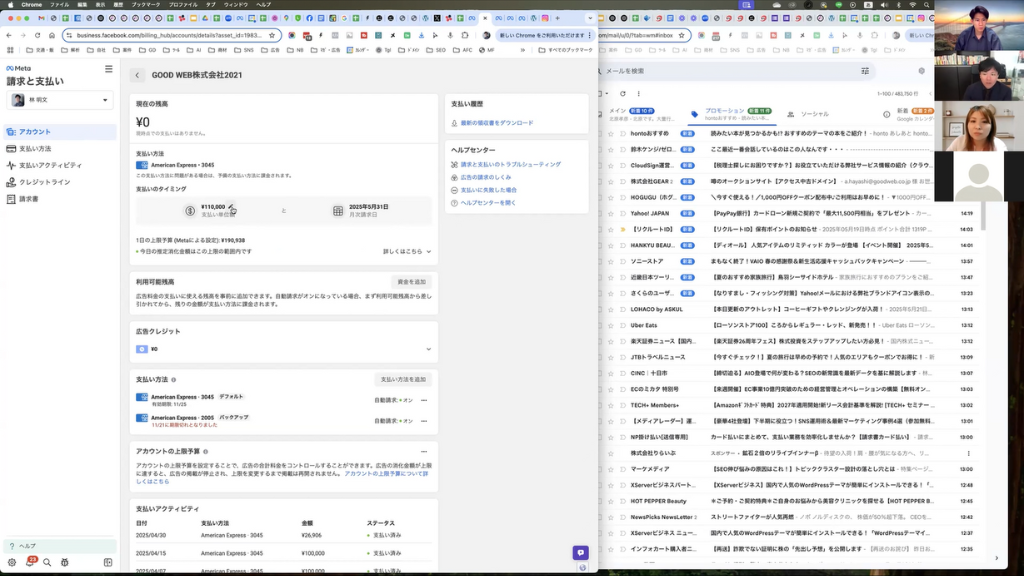Star the Uber Eats email

611,325
